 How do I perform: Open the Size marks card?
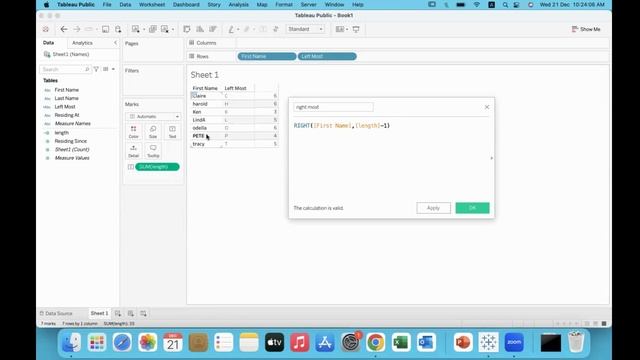(x=153, y=132)
